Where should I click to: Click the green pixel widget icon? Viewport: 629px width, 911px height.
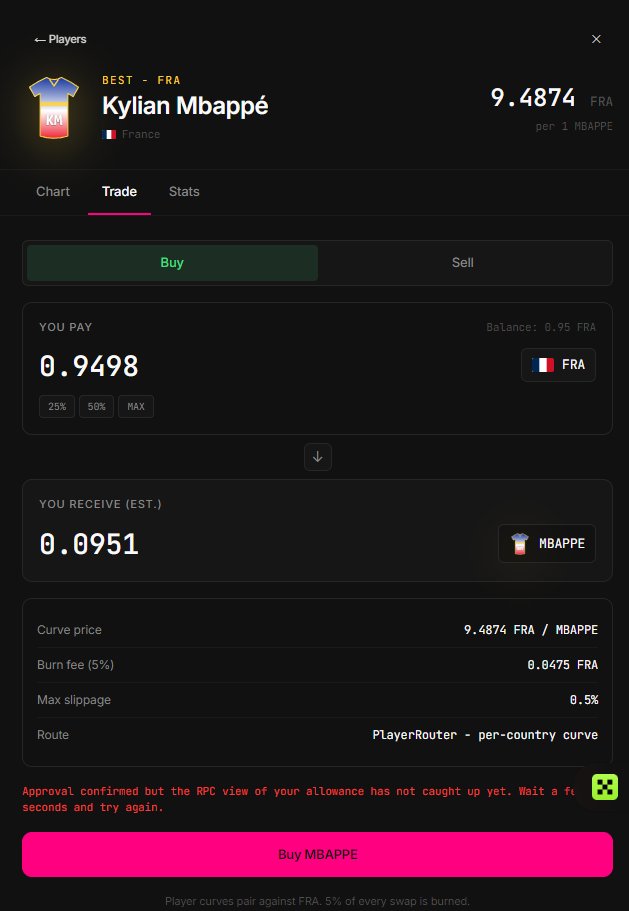click(x=605, y=787)
